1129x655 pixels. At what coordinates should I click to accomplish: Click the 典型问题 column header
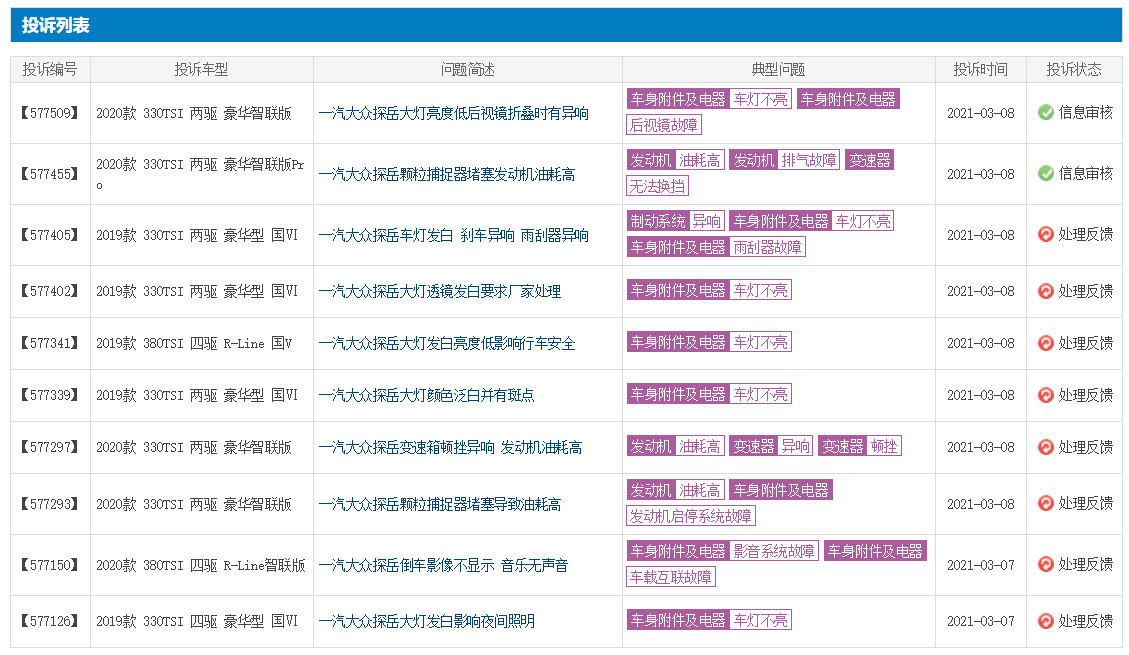778,69
